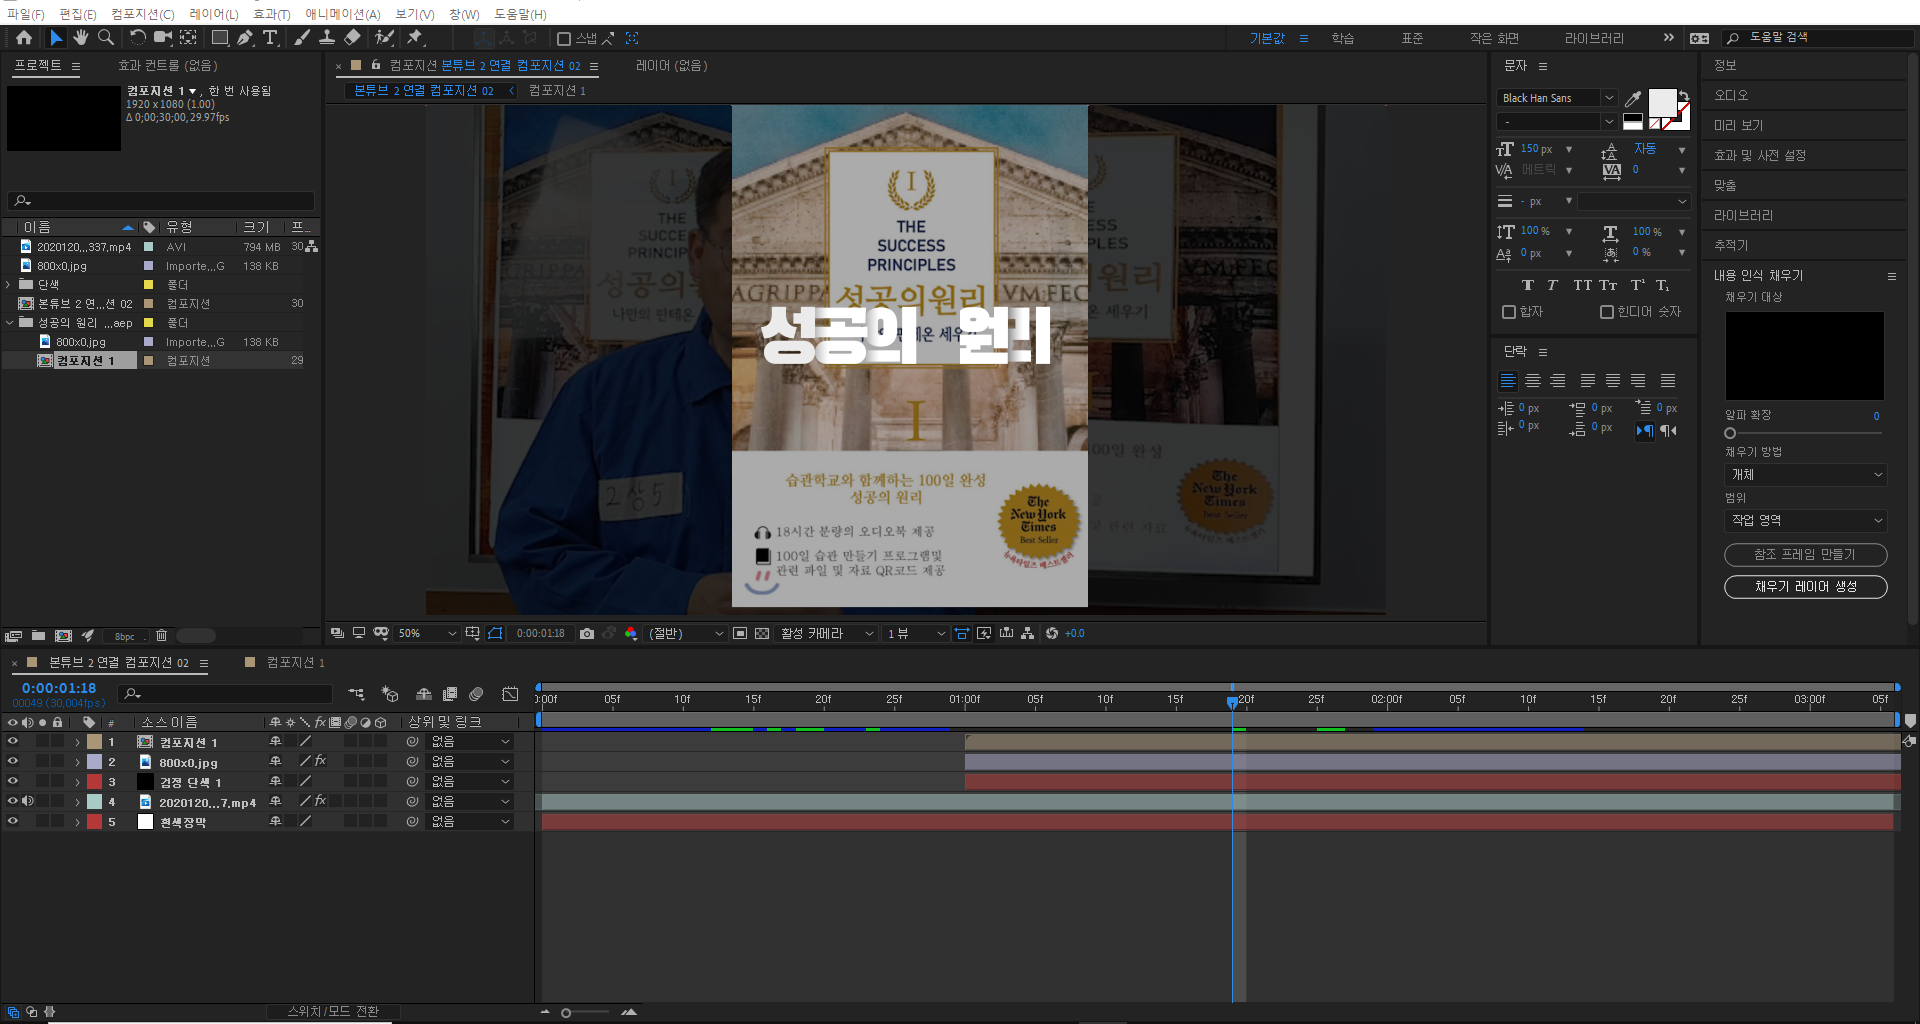
Task: Select the Puppet Pin tool
Action: pos(415,38)
